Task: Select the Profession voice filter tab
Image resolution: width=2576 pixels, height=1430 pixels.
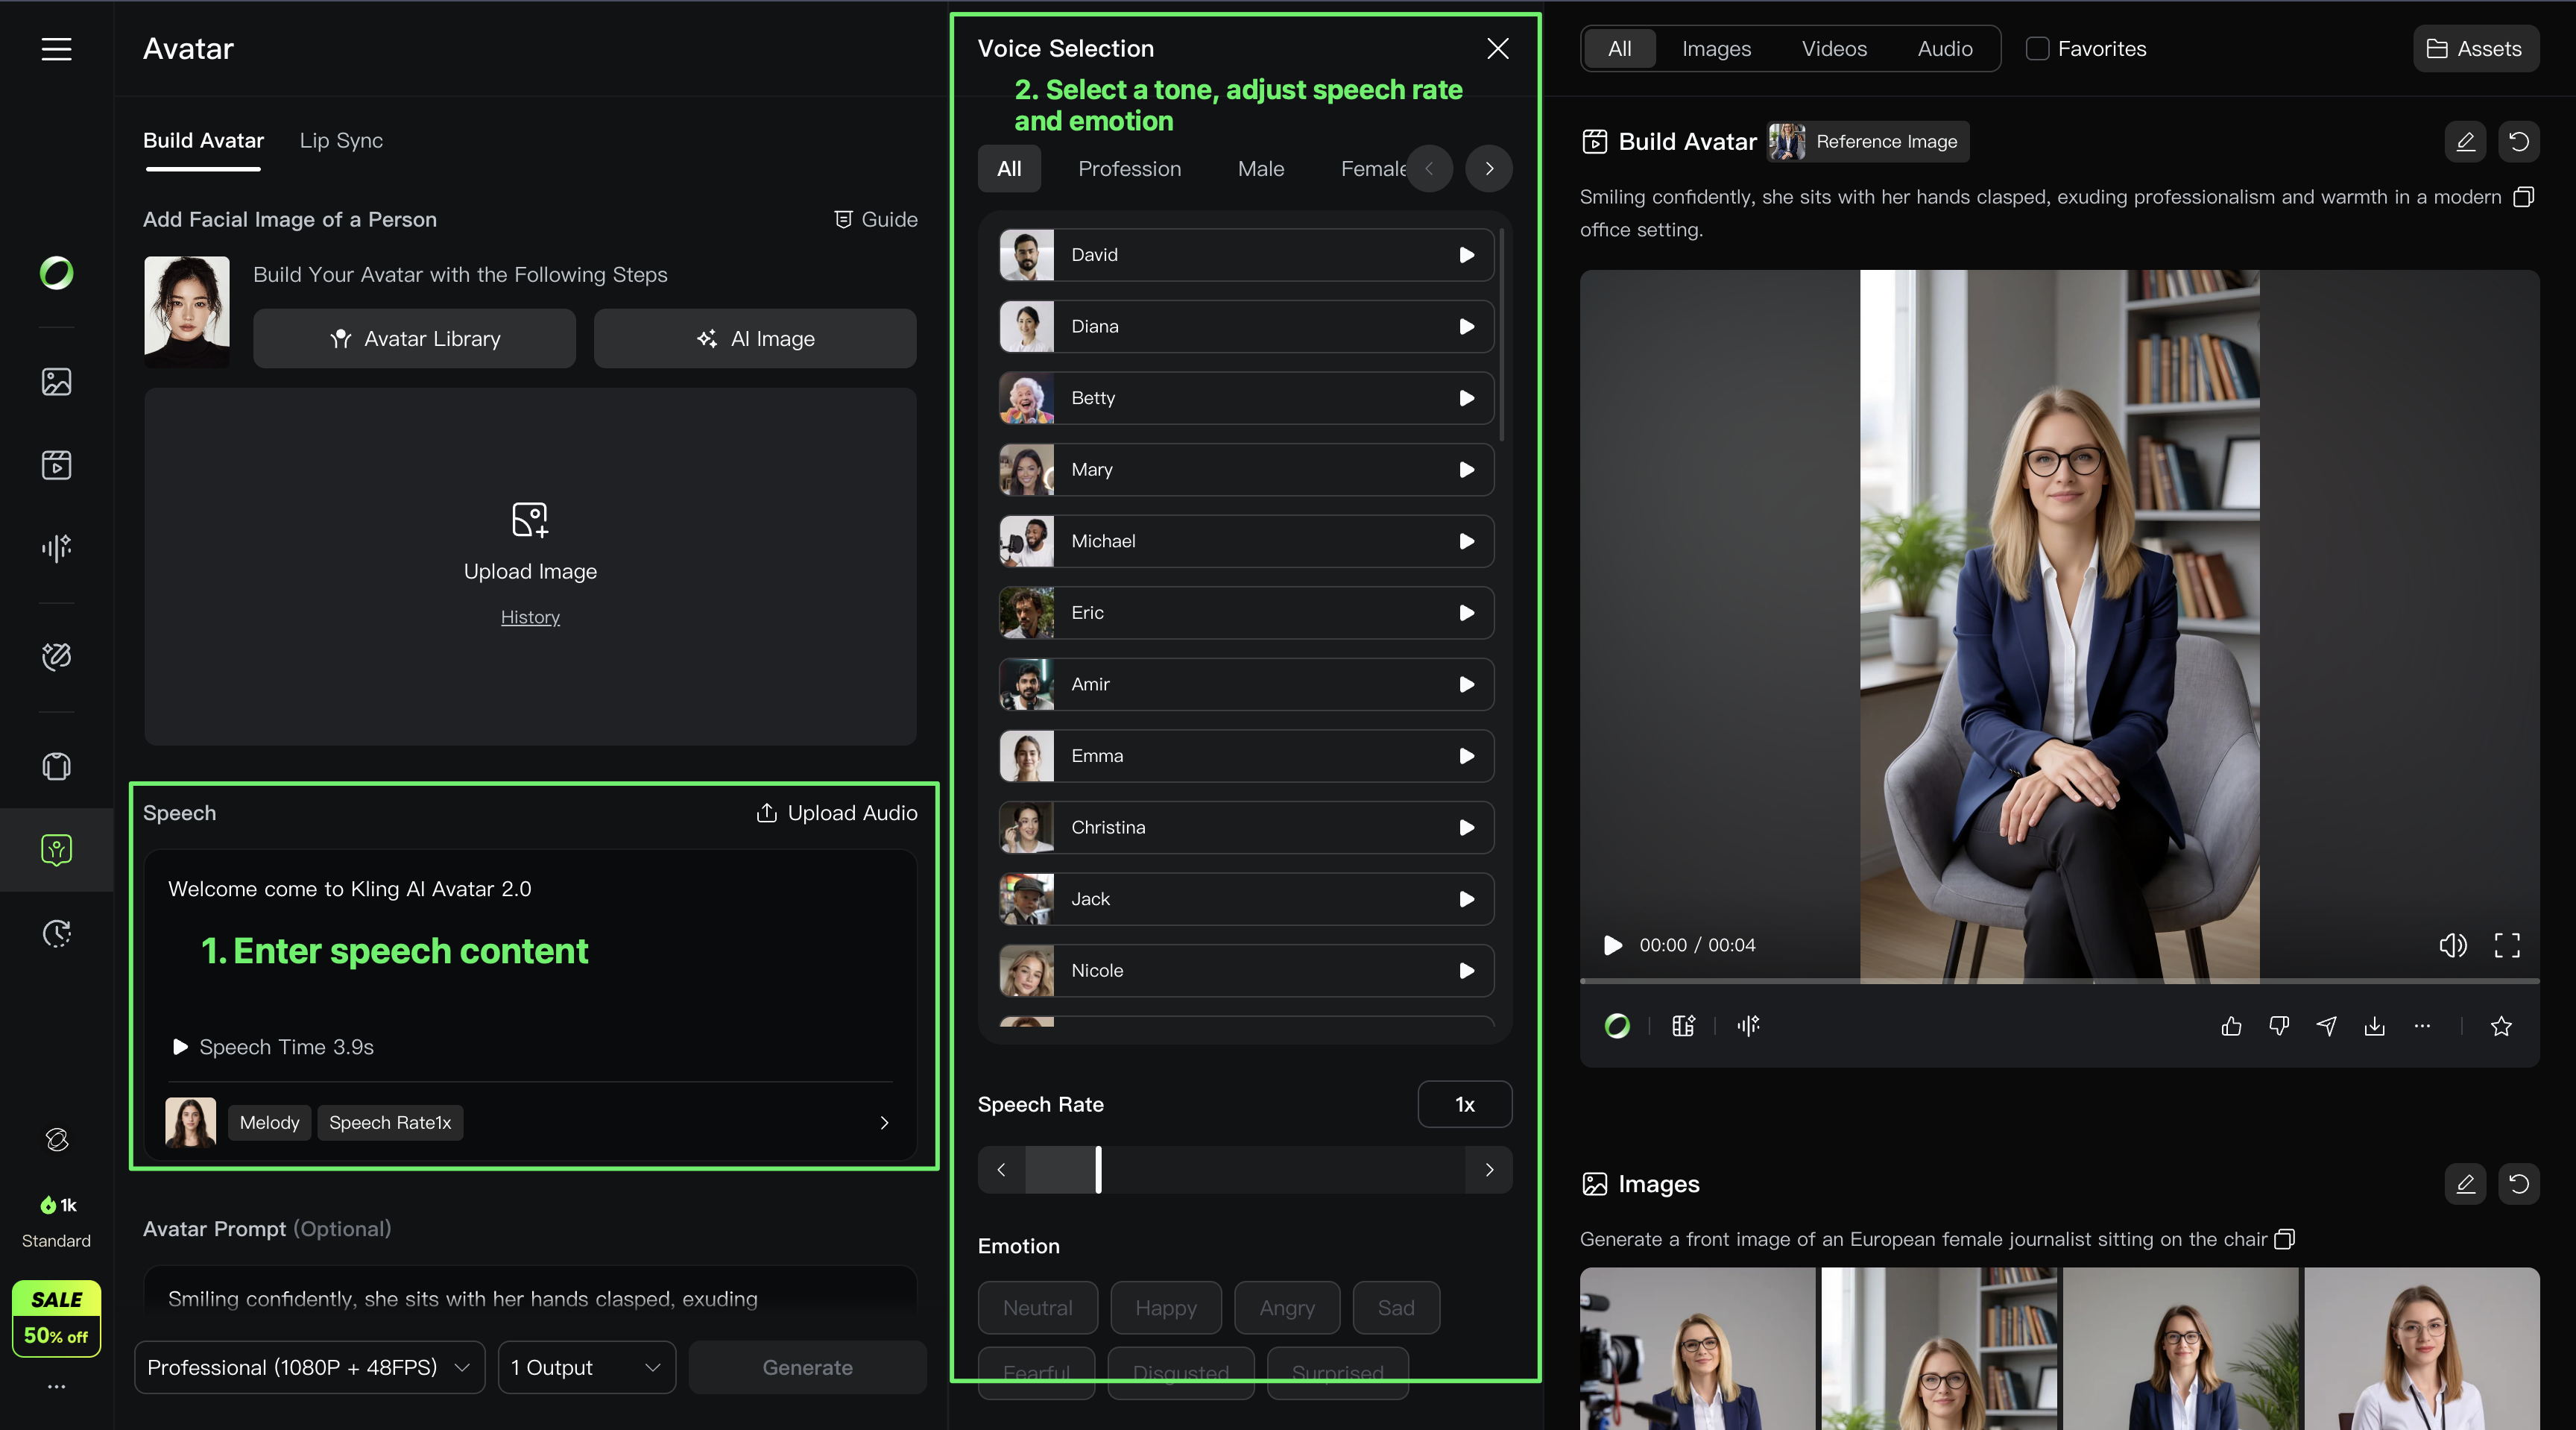Action: point(1129,169)
